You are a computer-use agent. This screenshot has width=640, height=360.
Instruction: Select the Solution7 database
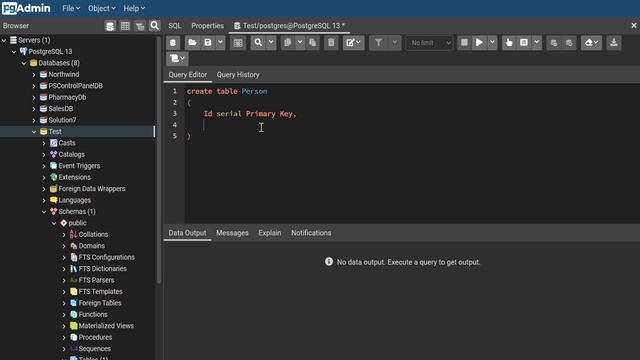(62, 120)
